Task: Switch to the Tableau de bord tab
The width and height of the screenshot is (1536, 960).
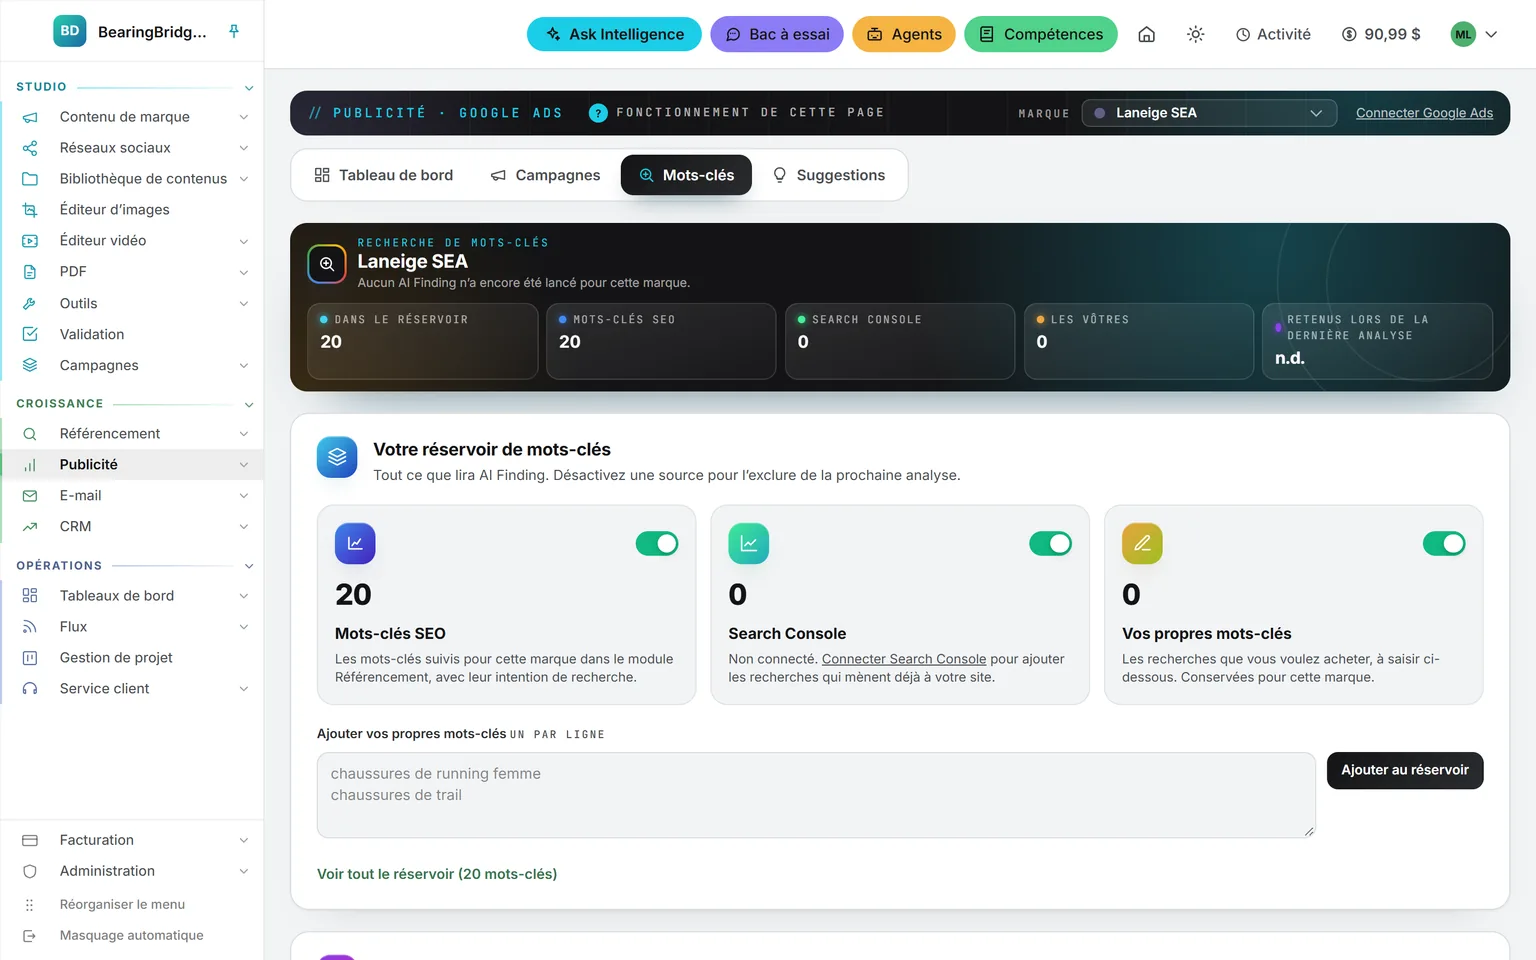Action: pos(384,175)
